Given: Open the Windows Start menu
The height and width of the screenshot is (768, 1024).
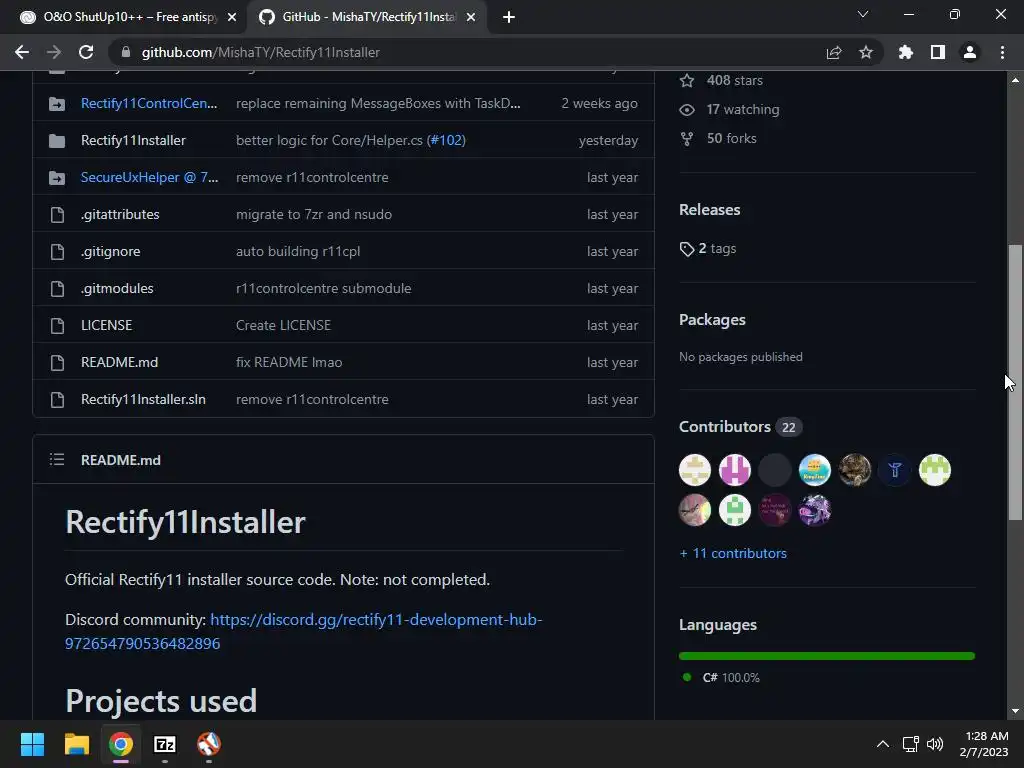Looking at the screenshot, I should (32, 744).
